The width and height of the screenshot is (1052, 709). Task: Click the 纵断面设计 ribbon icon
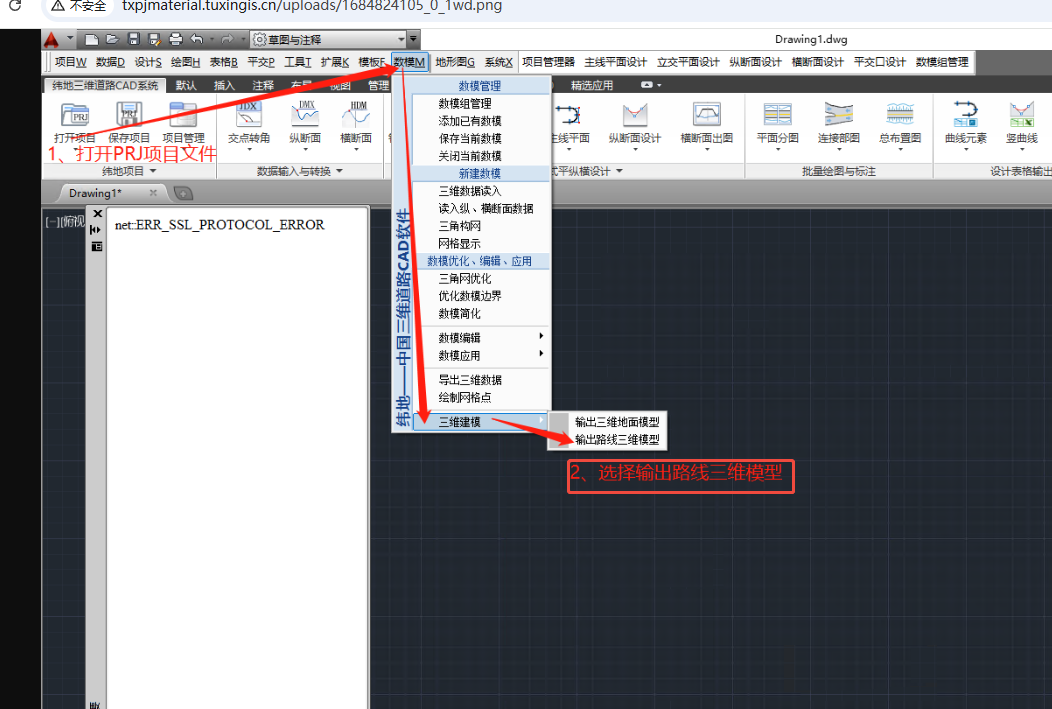tap(635, 116)
